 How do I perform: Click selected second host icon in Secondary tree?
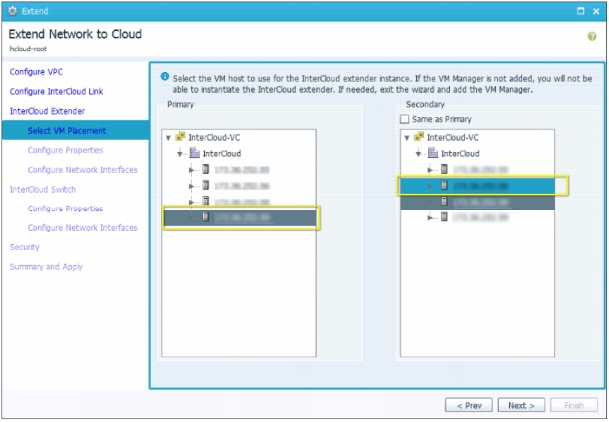(444, 185)
